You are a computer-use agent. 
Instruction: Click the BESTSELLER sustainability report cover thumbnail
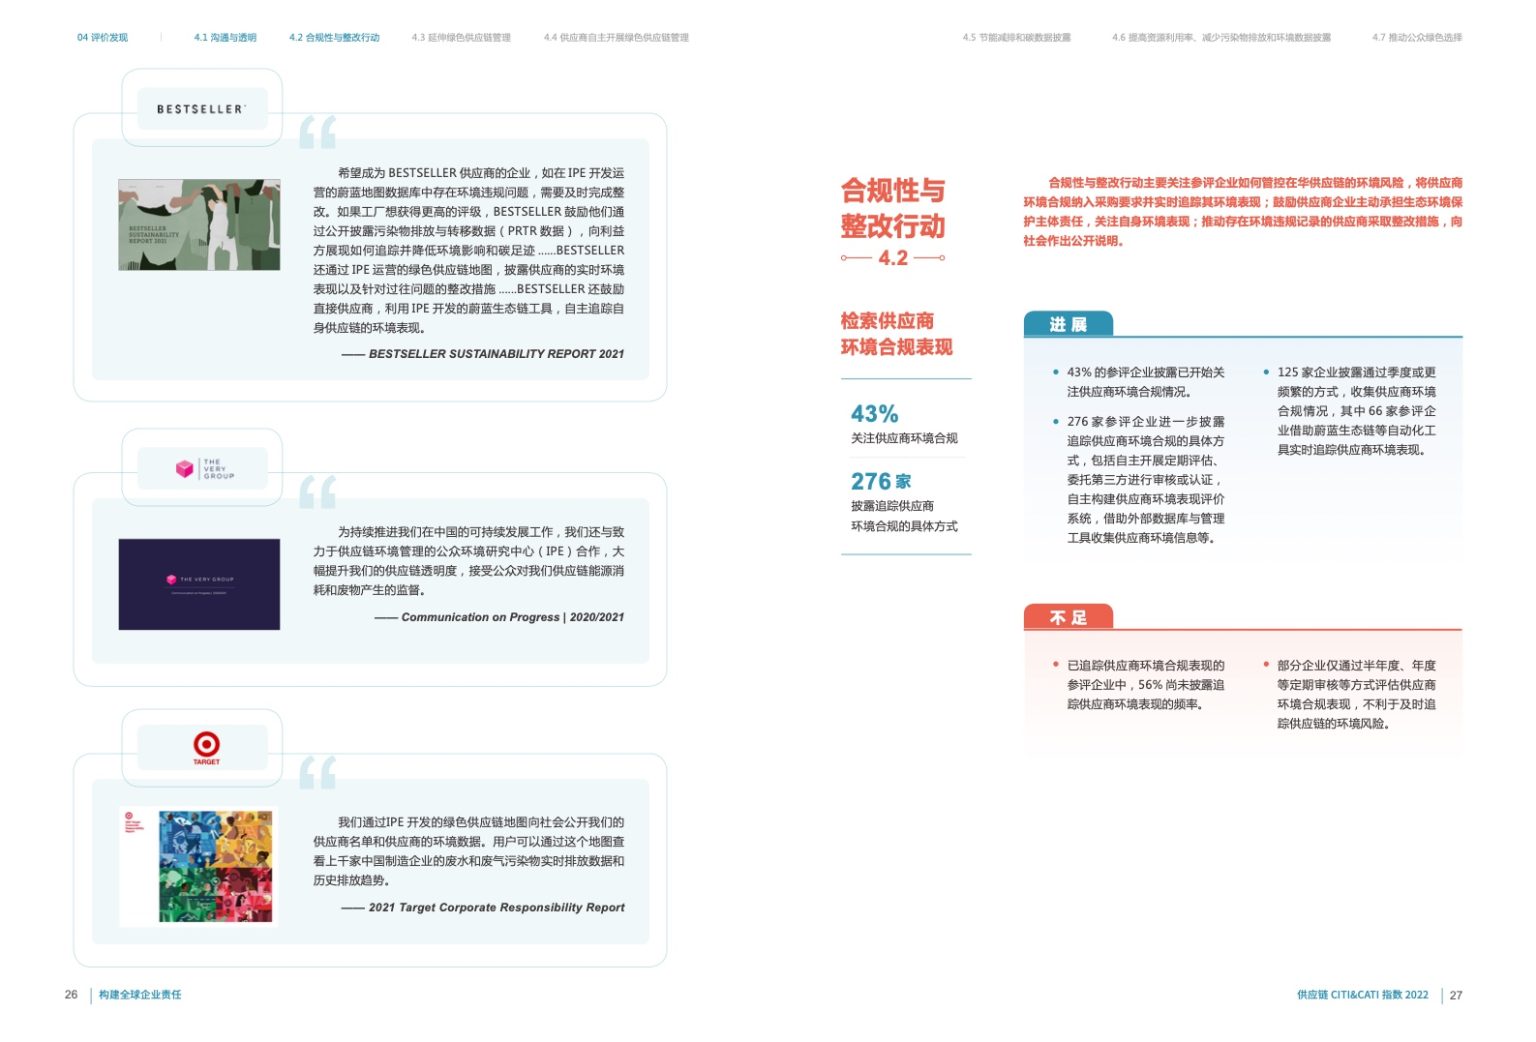199,222
